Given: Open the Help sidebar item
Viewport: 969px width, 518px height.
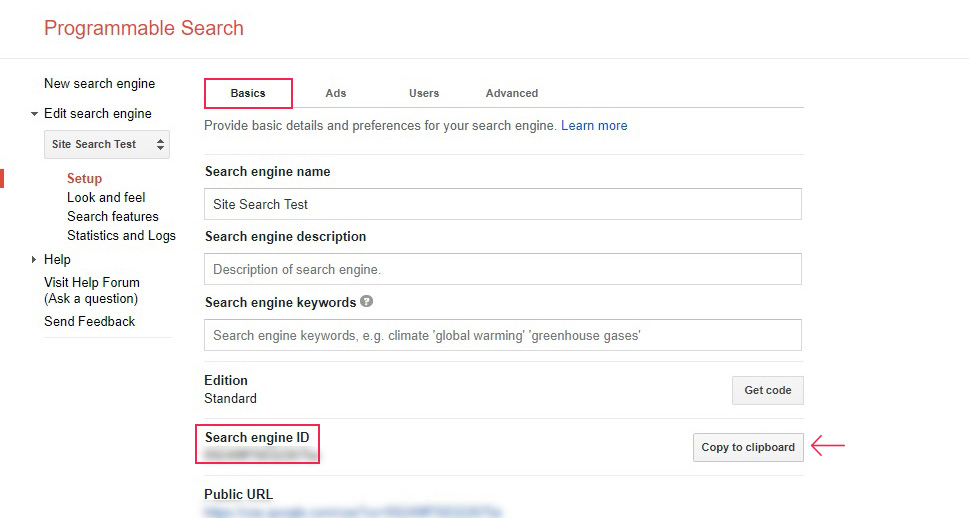Looking at the screenshot, I should [57, 260].
